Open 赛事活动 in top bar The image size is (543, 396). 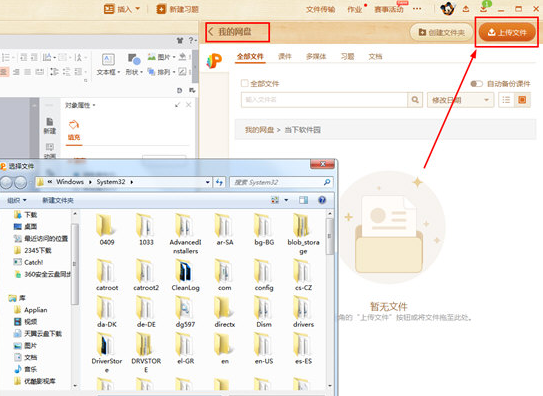(389, 9)
